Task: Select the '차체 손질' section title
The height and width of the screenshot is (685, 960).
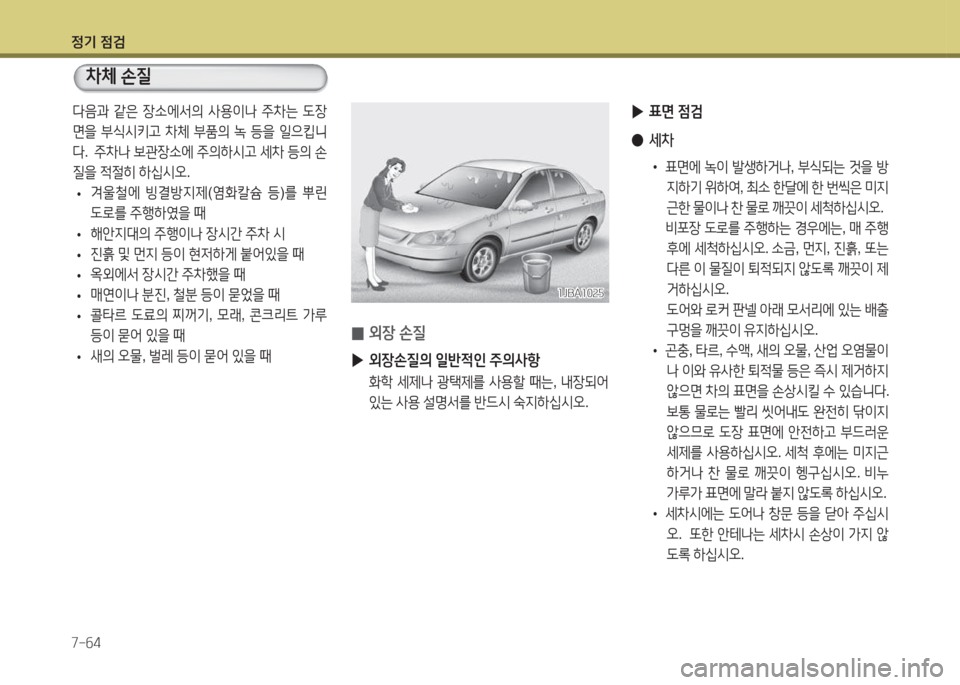Action: 118,77
